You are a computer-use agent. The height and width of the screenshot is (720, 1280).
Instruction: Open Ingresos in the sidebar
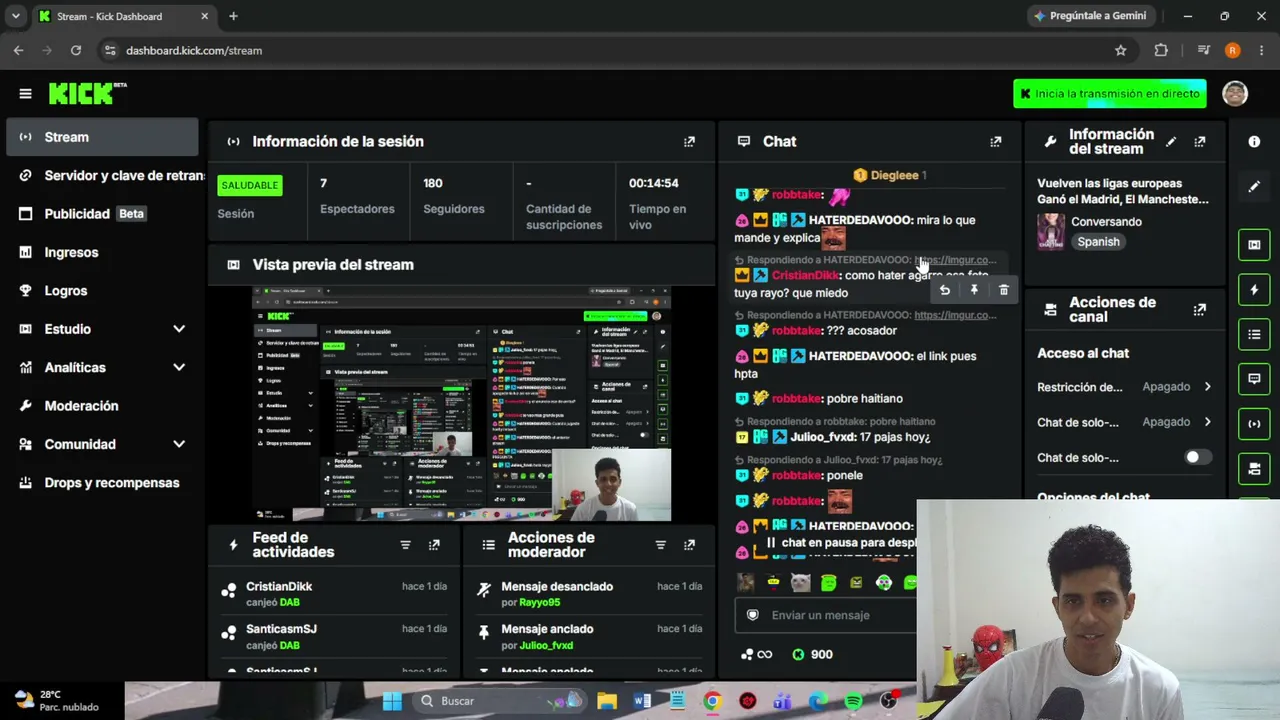point(102,252)
